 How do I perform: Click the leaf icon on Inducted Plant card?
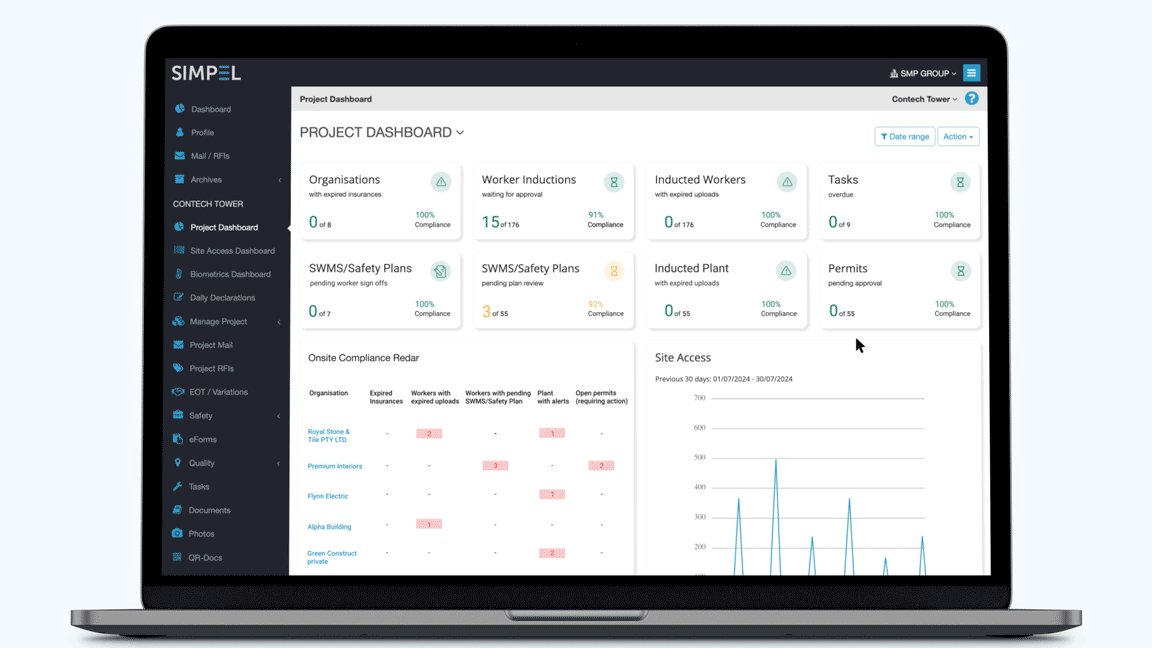(x=787, y=272)
